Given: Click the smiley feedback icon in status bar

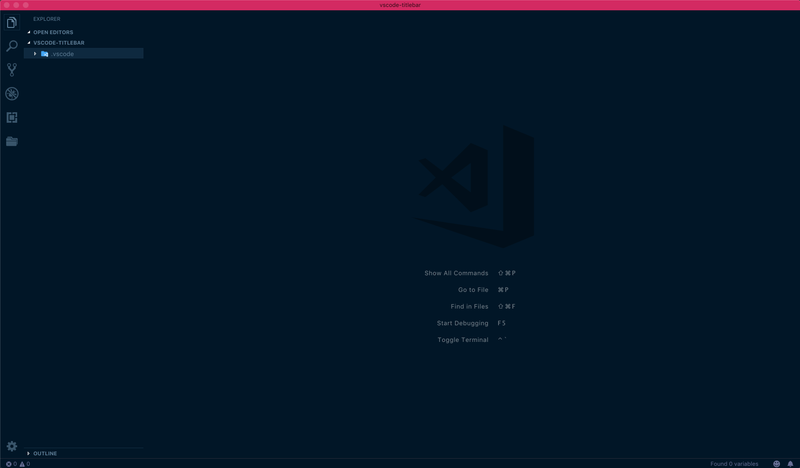Looking at the screenshot, I should 777,464.
